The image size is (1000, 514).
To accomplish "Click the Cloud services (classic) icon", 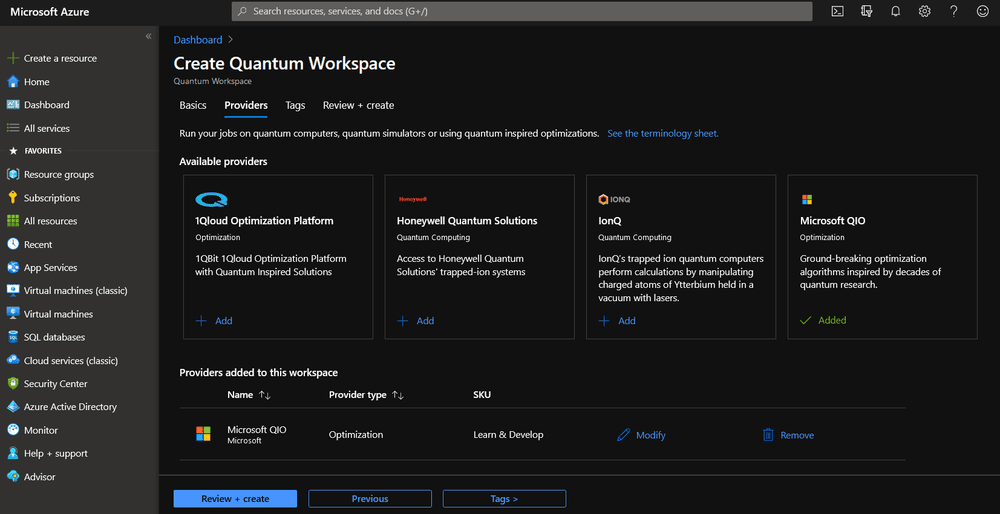I will (13, 360).
